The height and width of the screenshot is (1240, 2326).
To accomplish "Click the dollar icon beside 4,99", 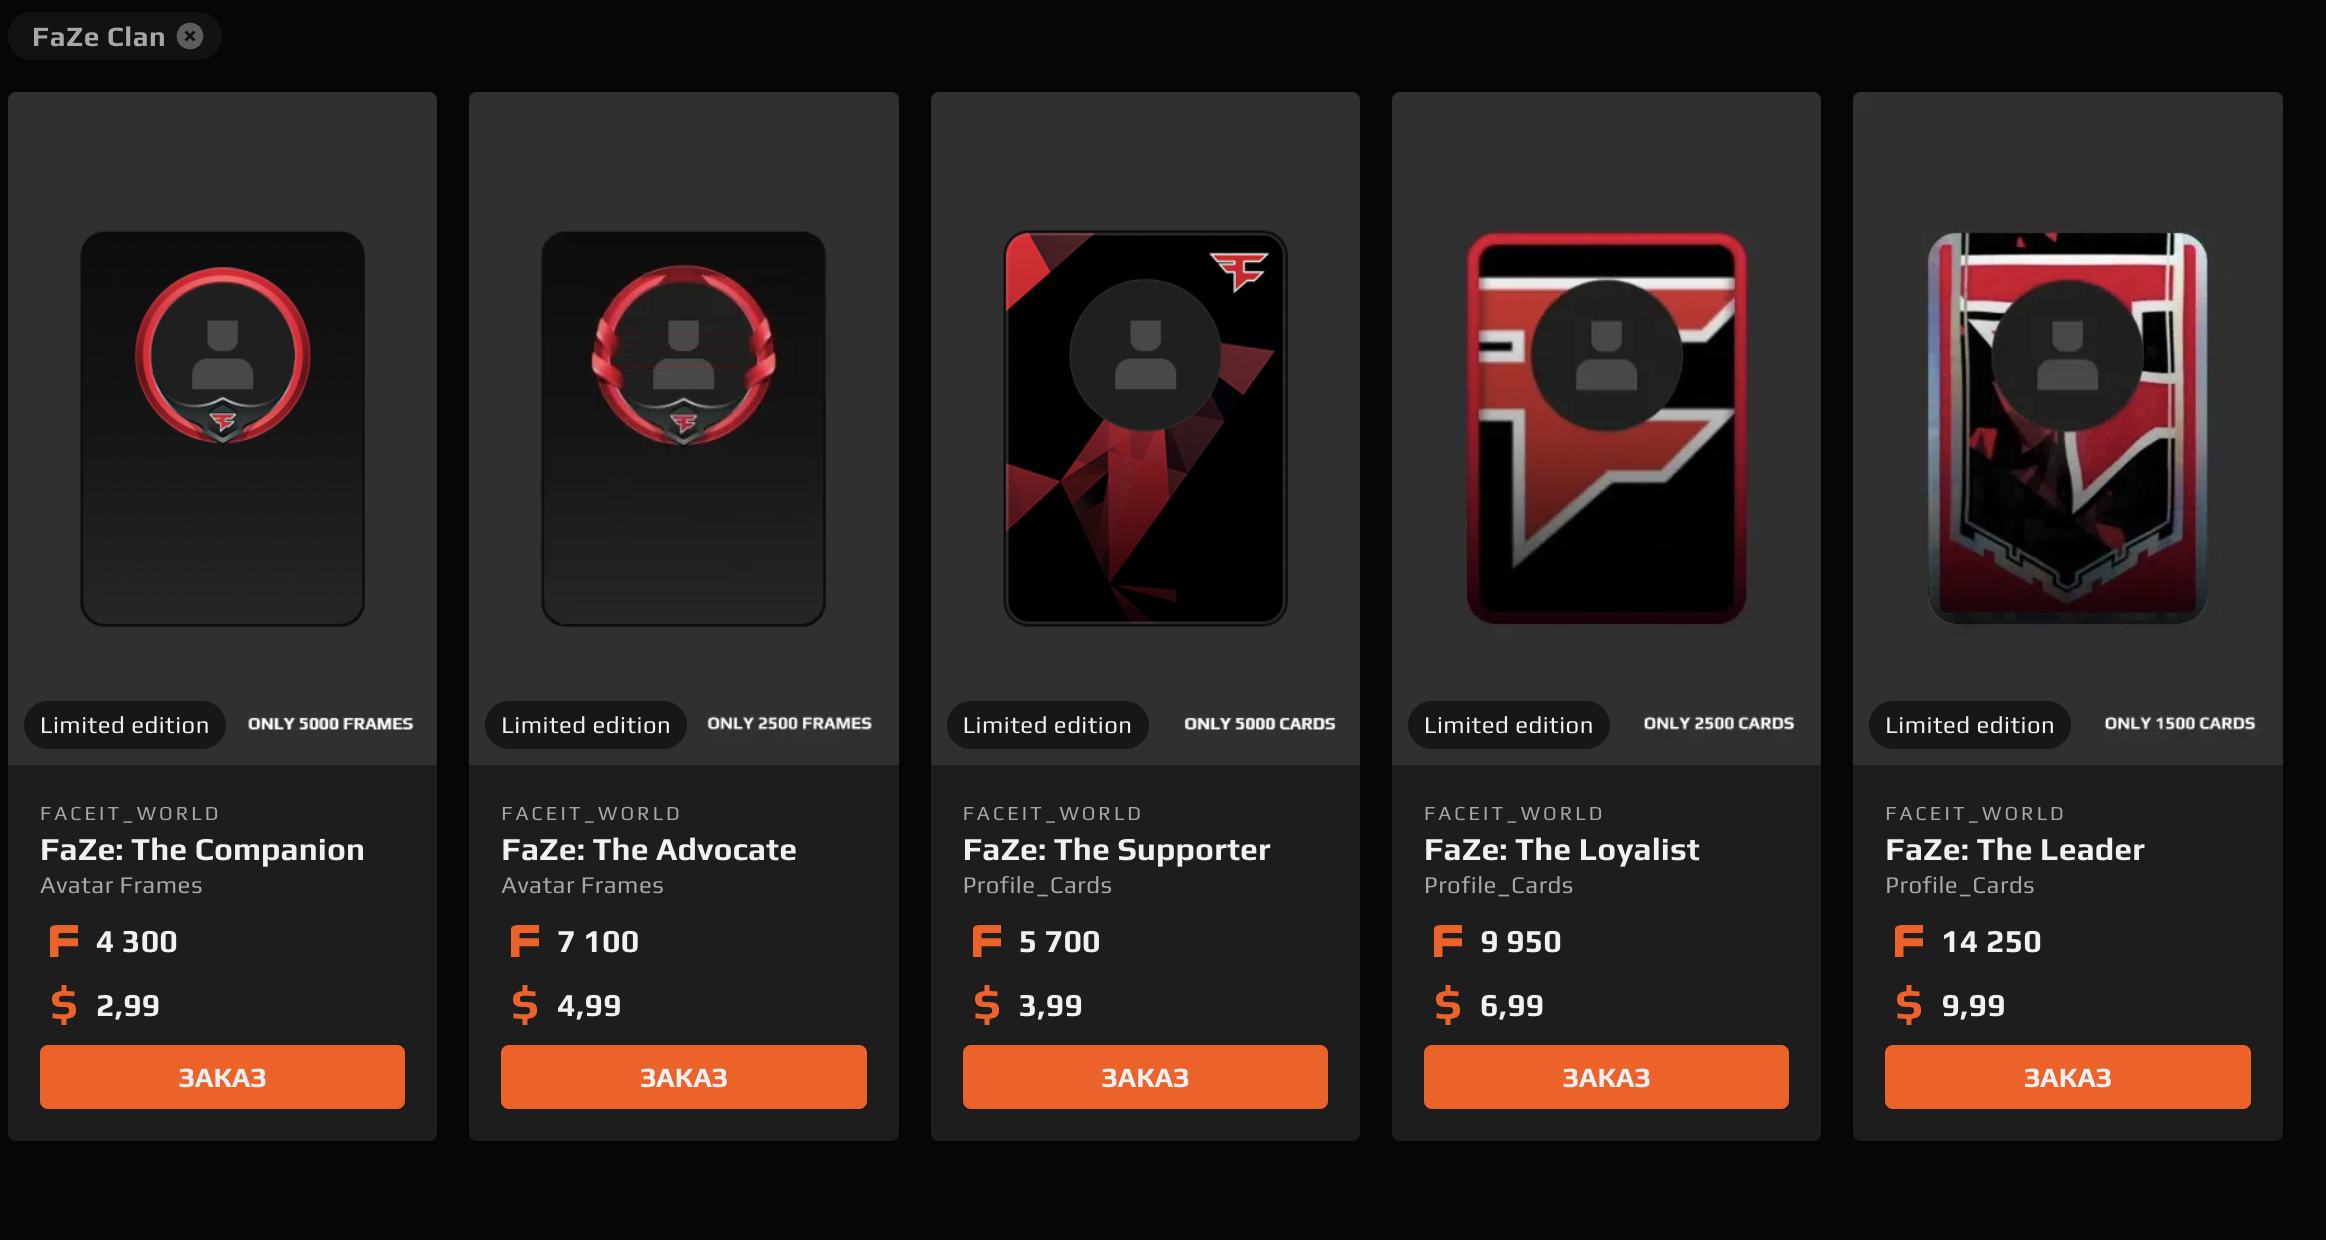I will [525, 1005].
